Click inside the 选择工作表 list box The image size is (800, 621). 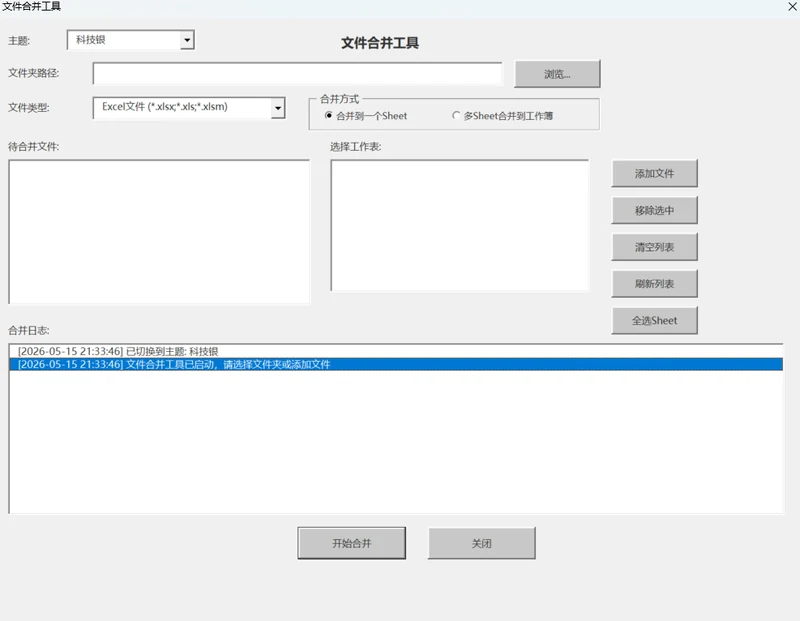click(x=460, y=226)
